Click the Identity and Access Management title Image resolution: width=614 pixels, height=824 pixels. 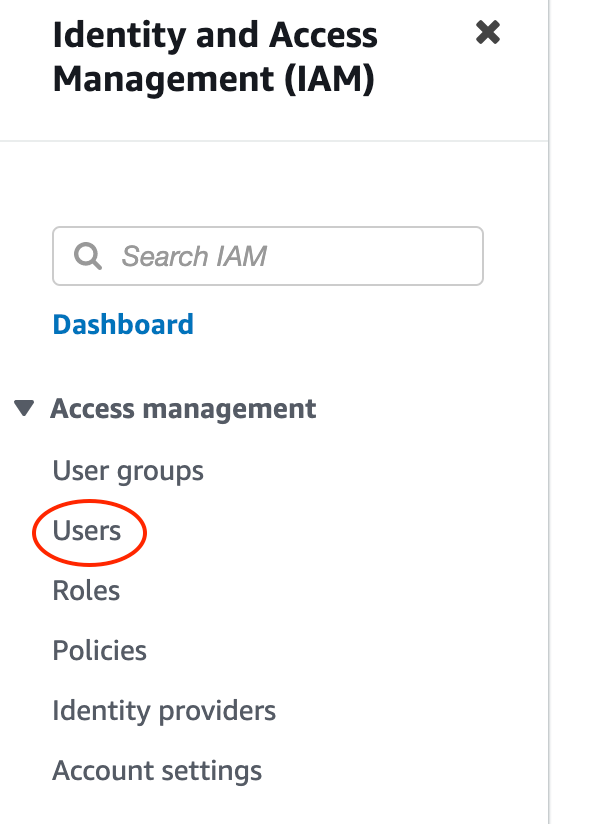(215, 57)
